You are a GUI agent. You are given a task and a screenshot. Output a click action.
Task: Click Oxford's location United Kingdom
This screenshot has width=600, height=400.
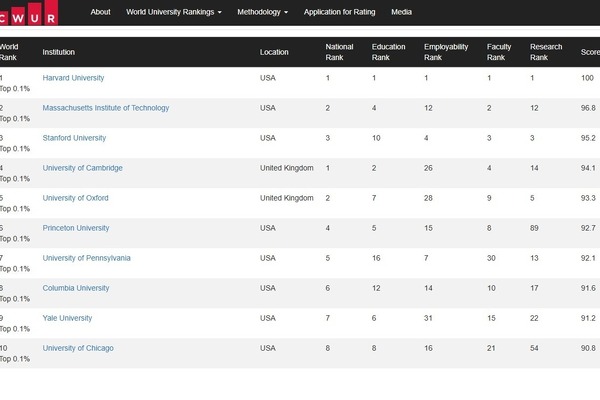[287, 198]
